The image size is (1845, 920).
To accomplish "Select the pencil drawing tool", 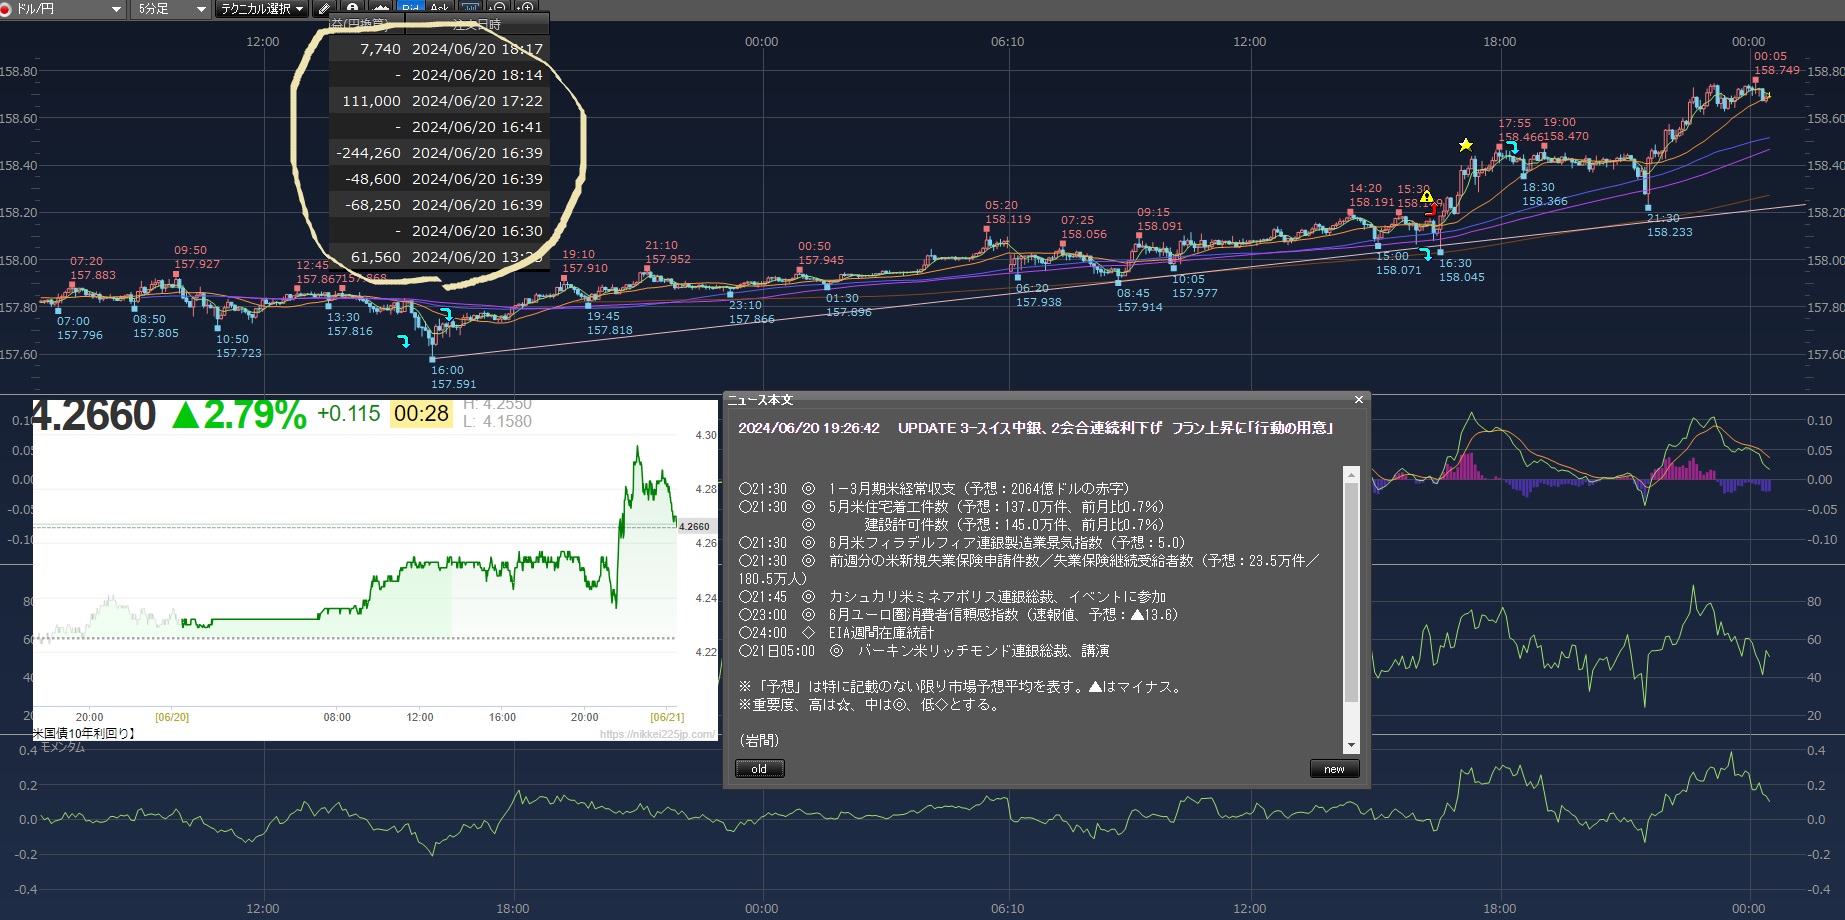I will tap(324, 9).
